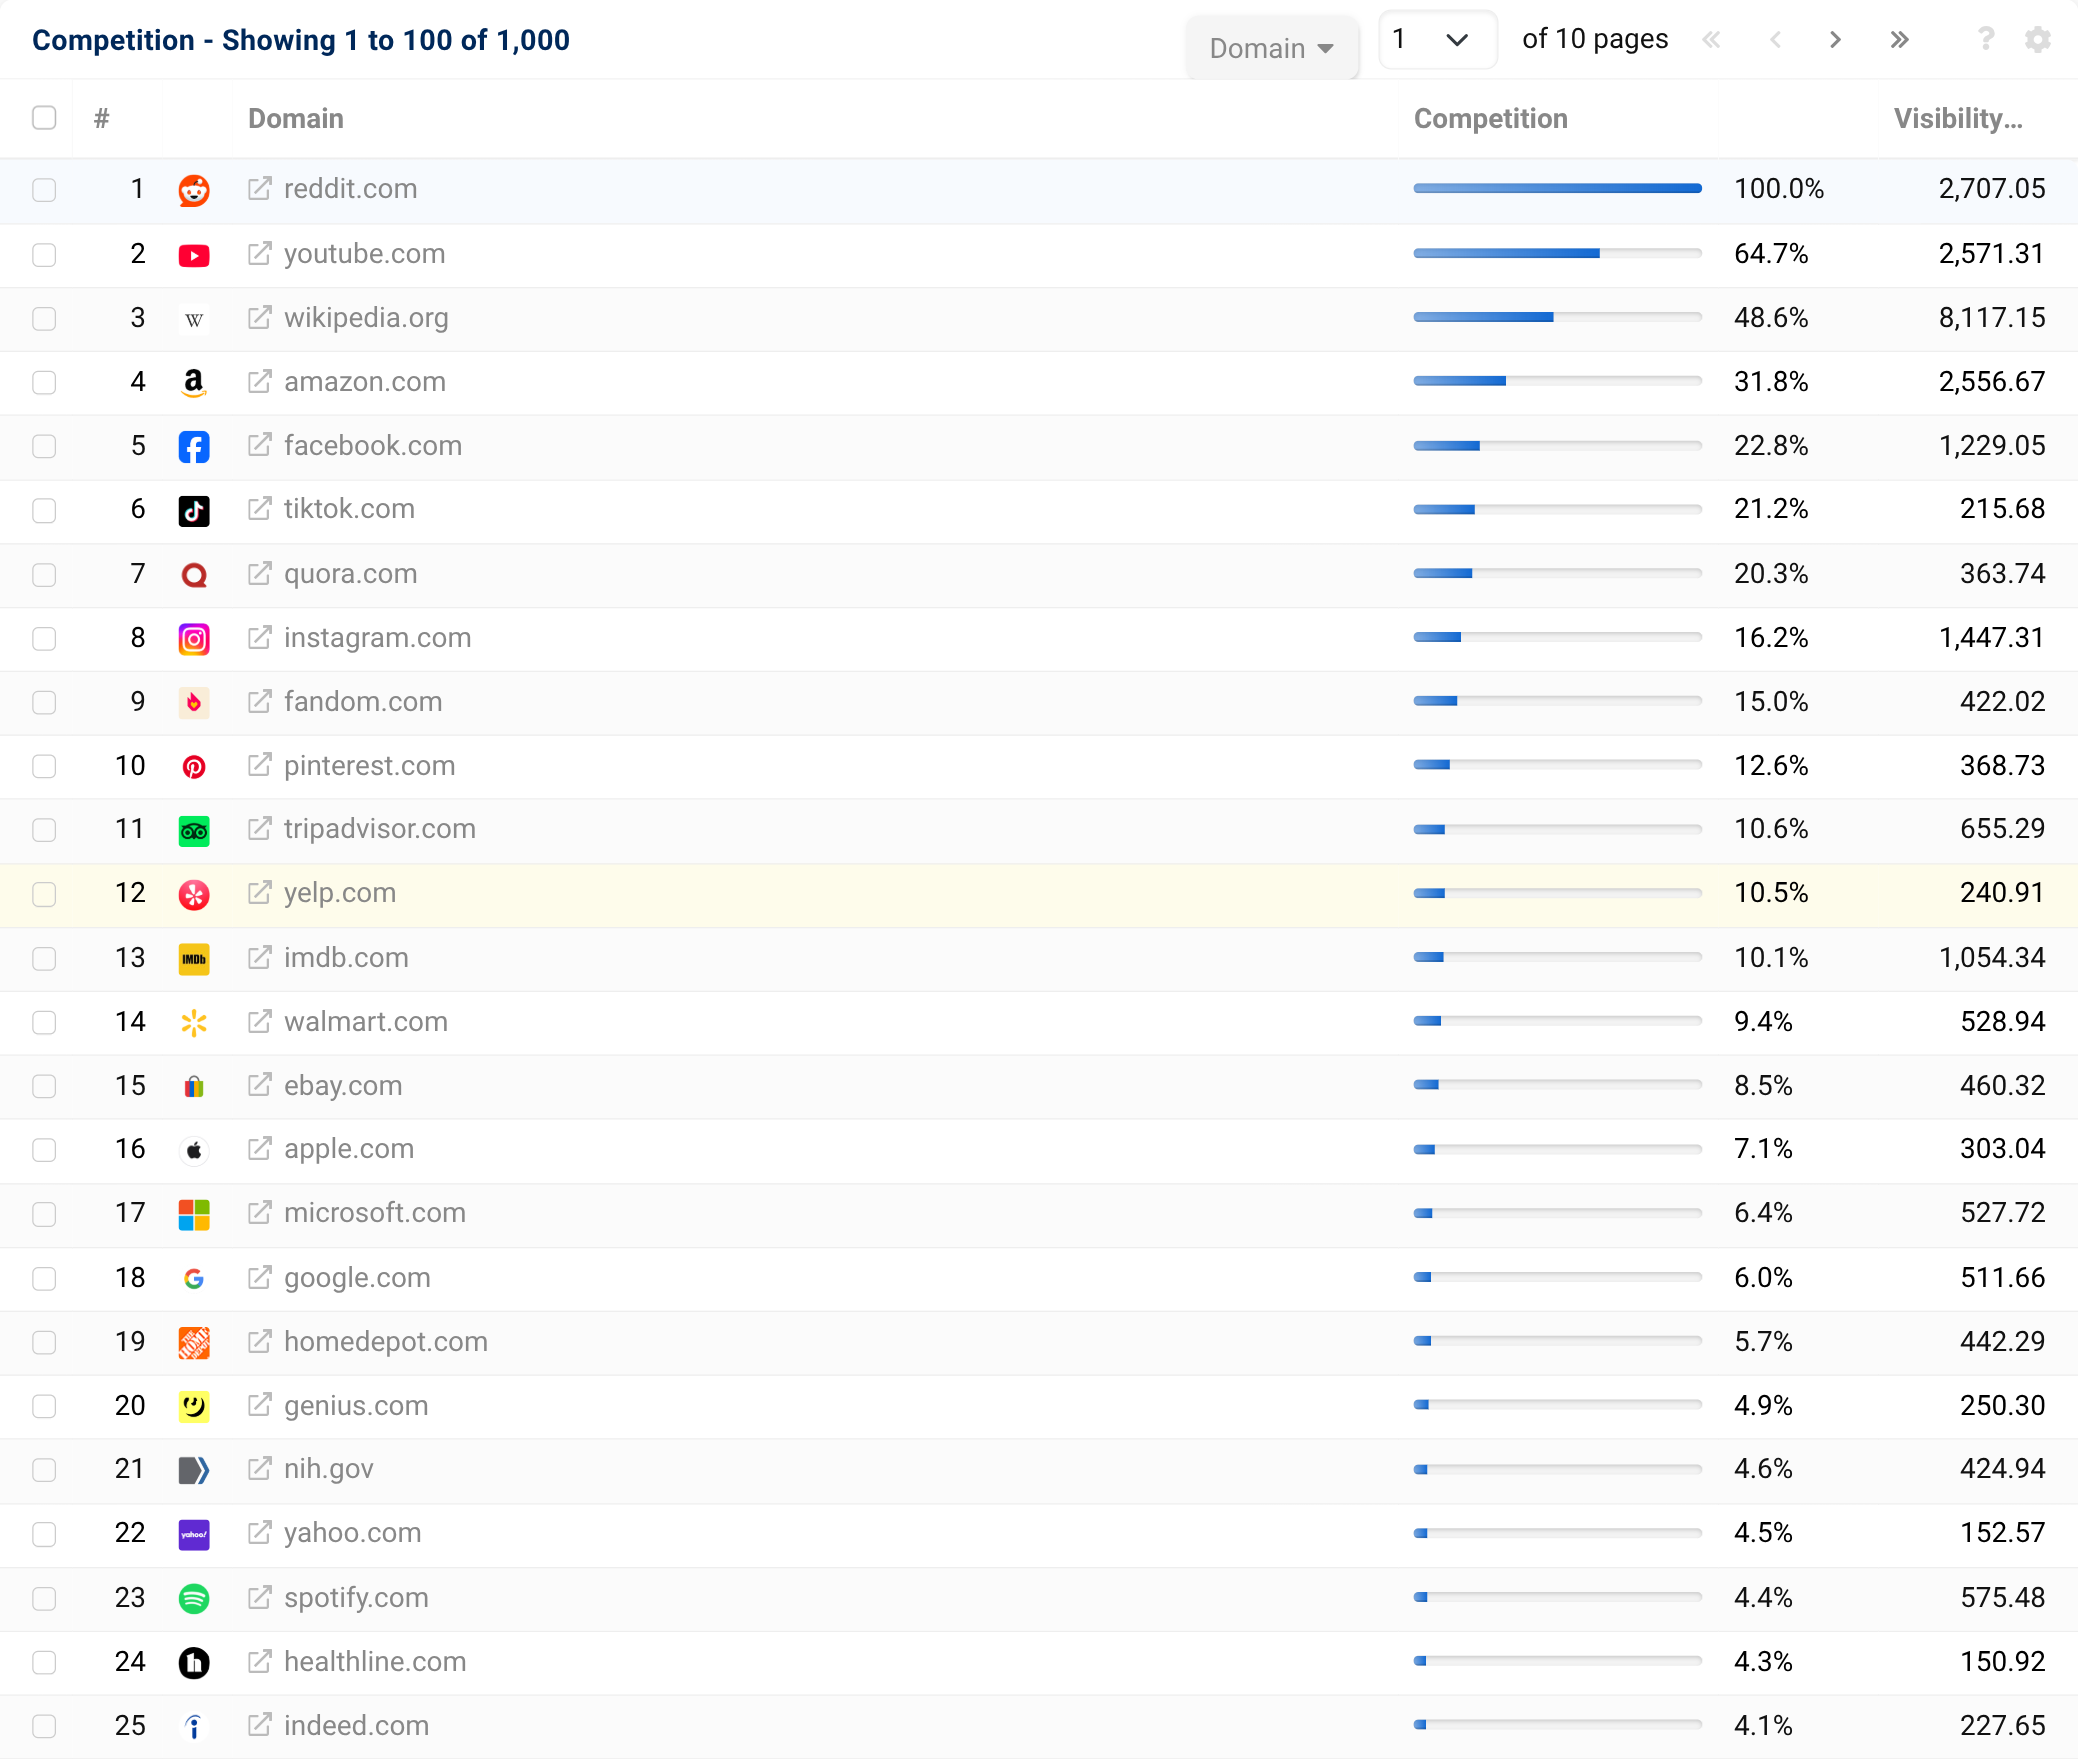Image resolution: width=2078 pixels, height=1759 pixels.
Task: Sort by # rank column header
Action: point(101,118)
